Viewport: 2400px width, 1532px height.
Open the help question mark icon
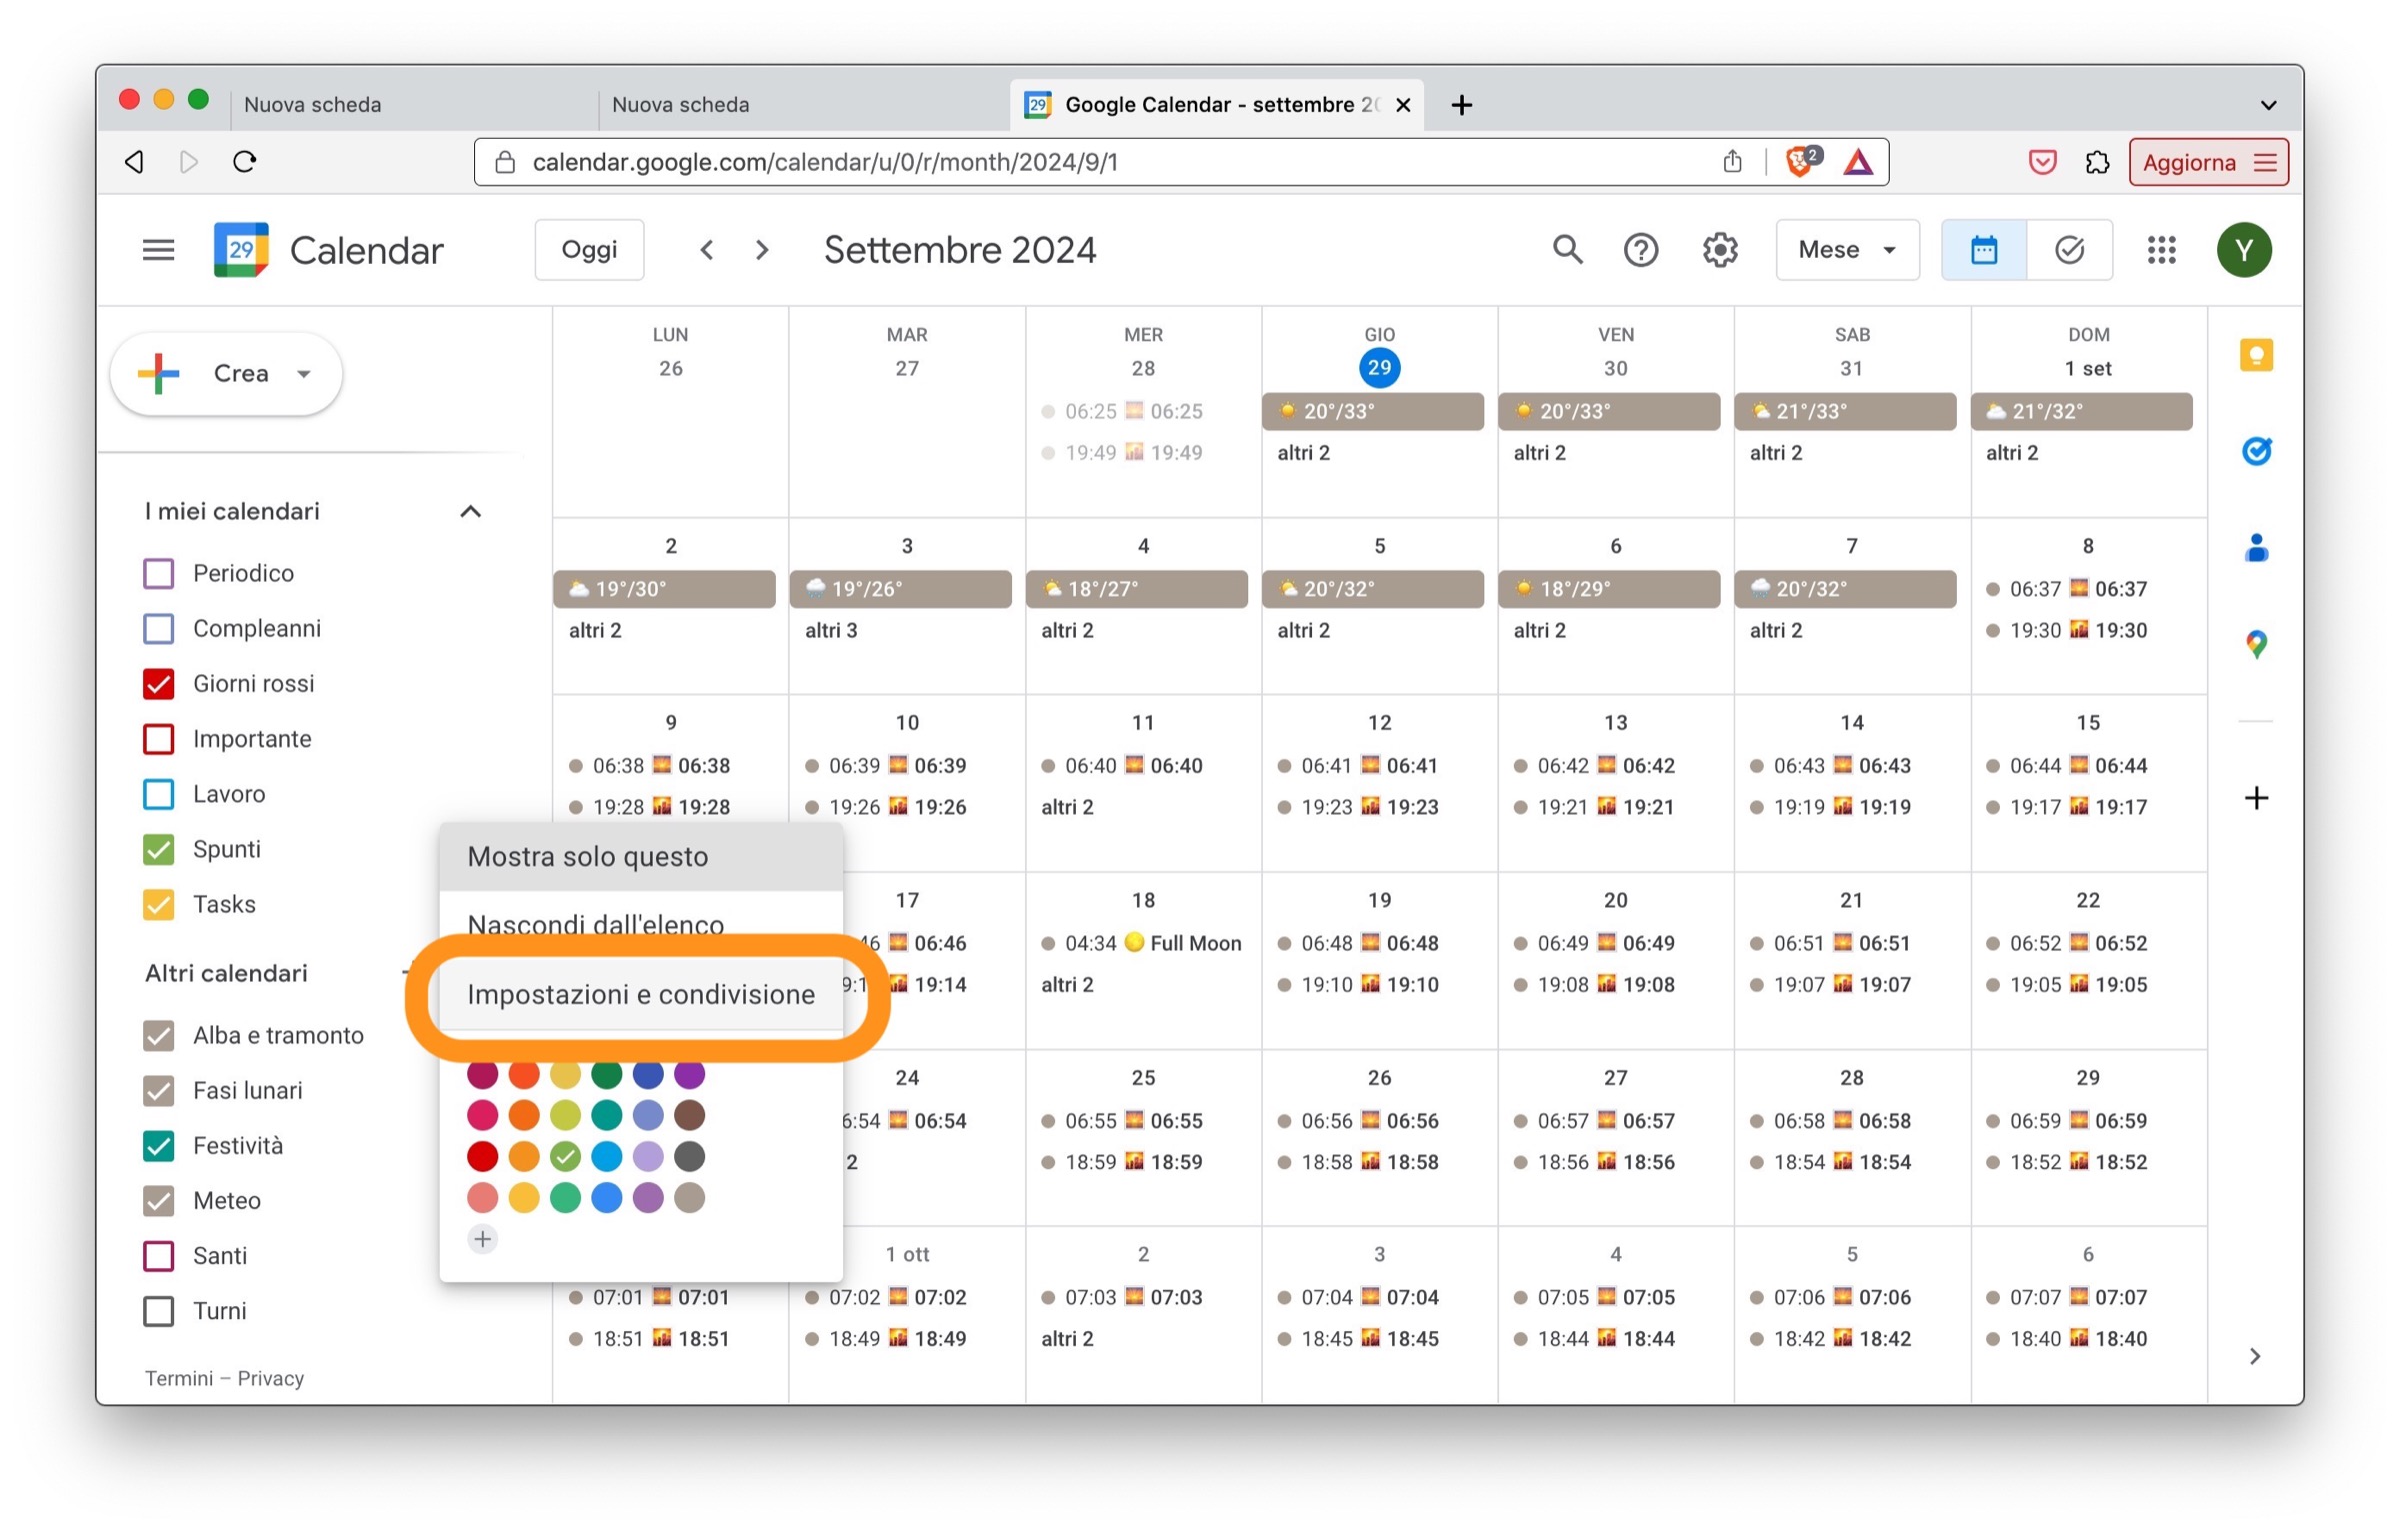tap(1640, 250)
